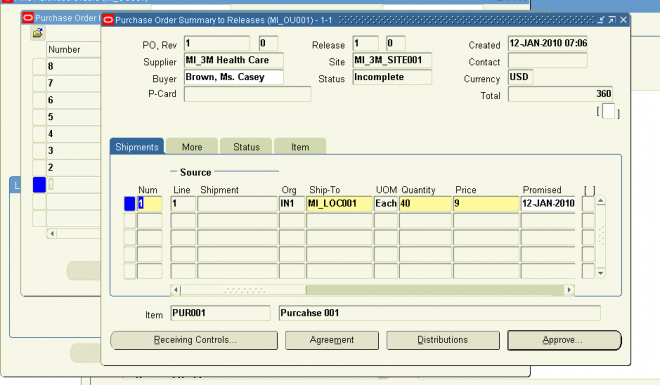Viewport: 660px width, 385px height.
Task: Click the Num cell in first shipment row
Action: click(x=149, y=204)
